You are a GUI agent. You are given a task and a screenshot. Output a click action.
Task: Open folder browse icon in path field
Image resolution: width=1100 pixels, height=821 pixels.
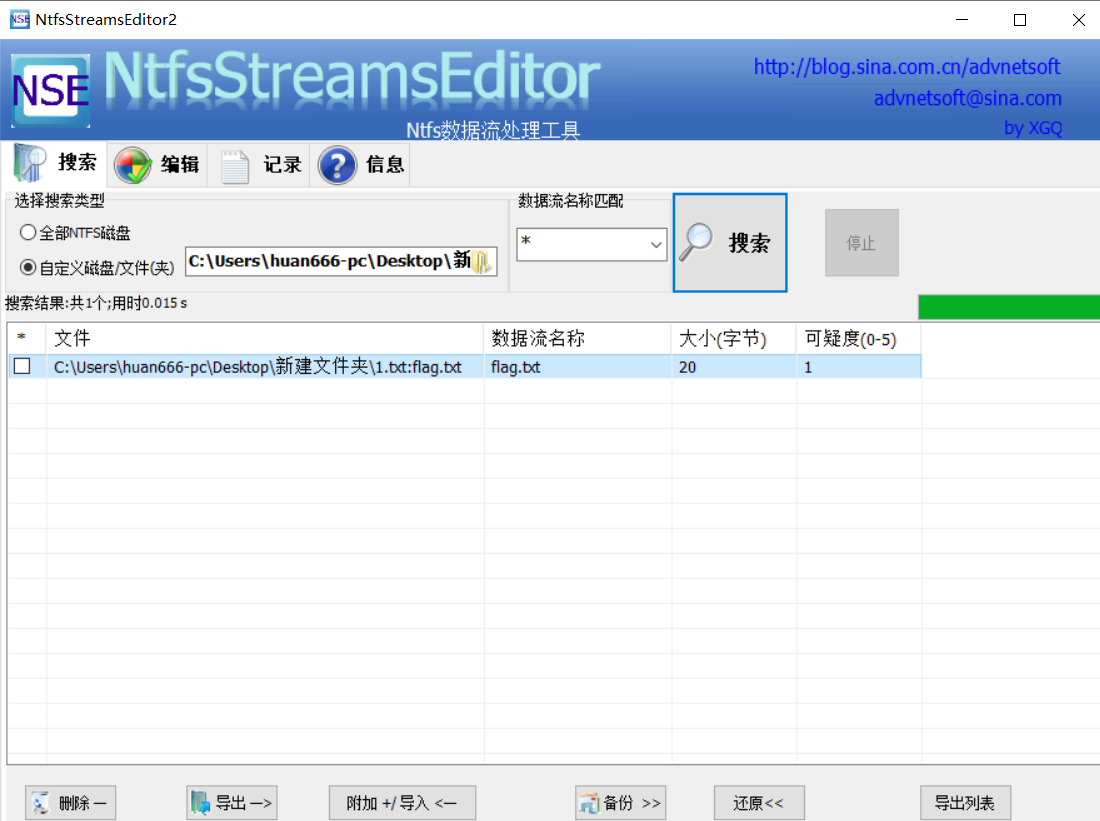click(482, 262)
